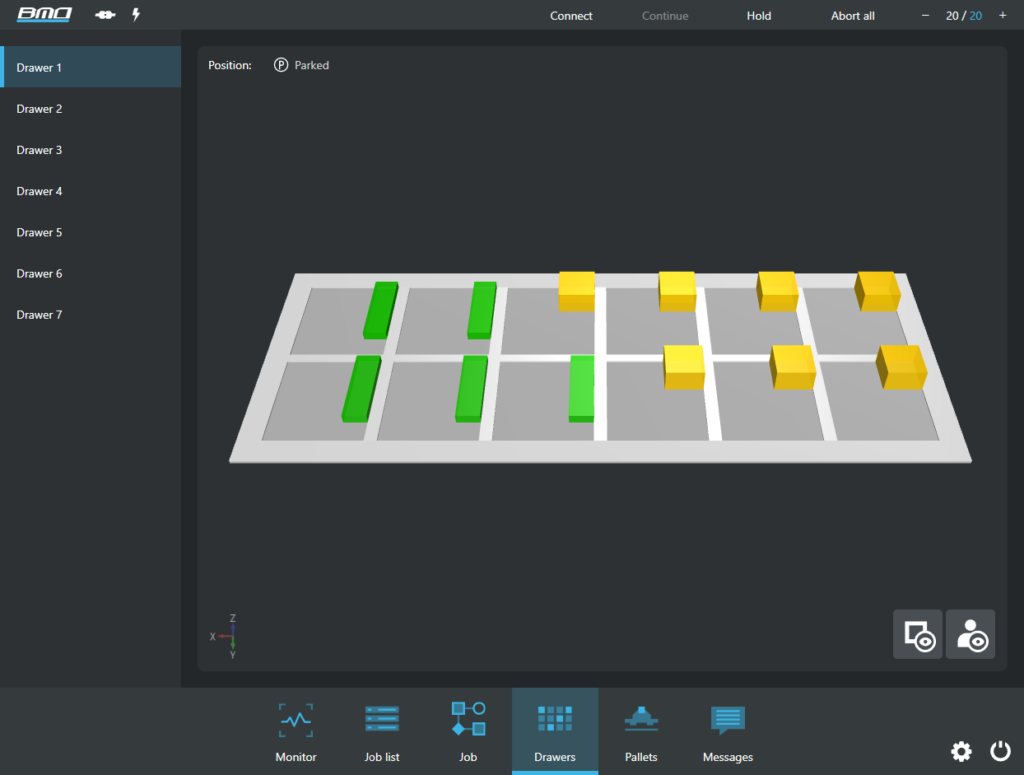Select the yellow cube at top right corner
Image resolution: width=1024 pixels, height=775 pixels.
coord(878,292)
